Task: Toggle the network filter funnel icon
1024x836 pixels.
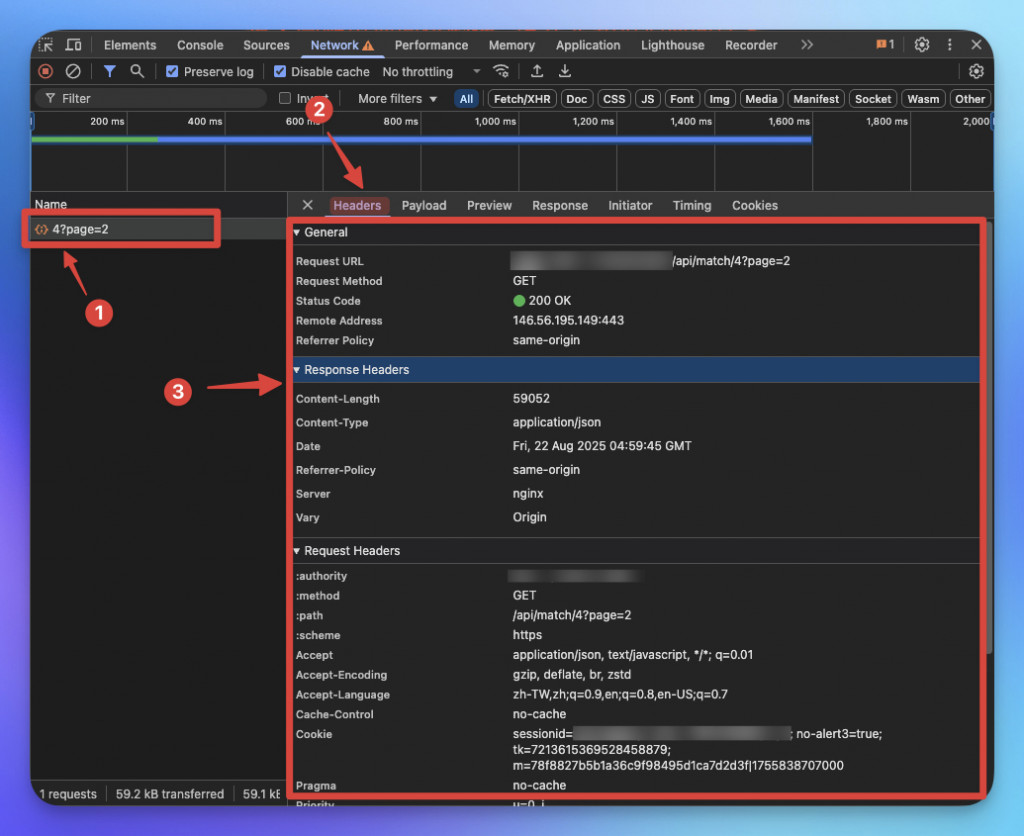Action: (110, 71)
